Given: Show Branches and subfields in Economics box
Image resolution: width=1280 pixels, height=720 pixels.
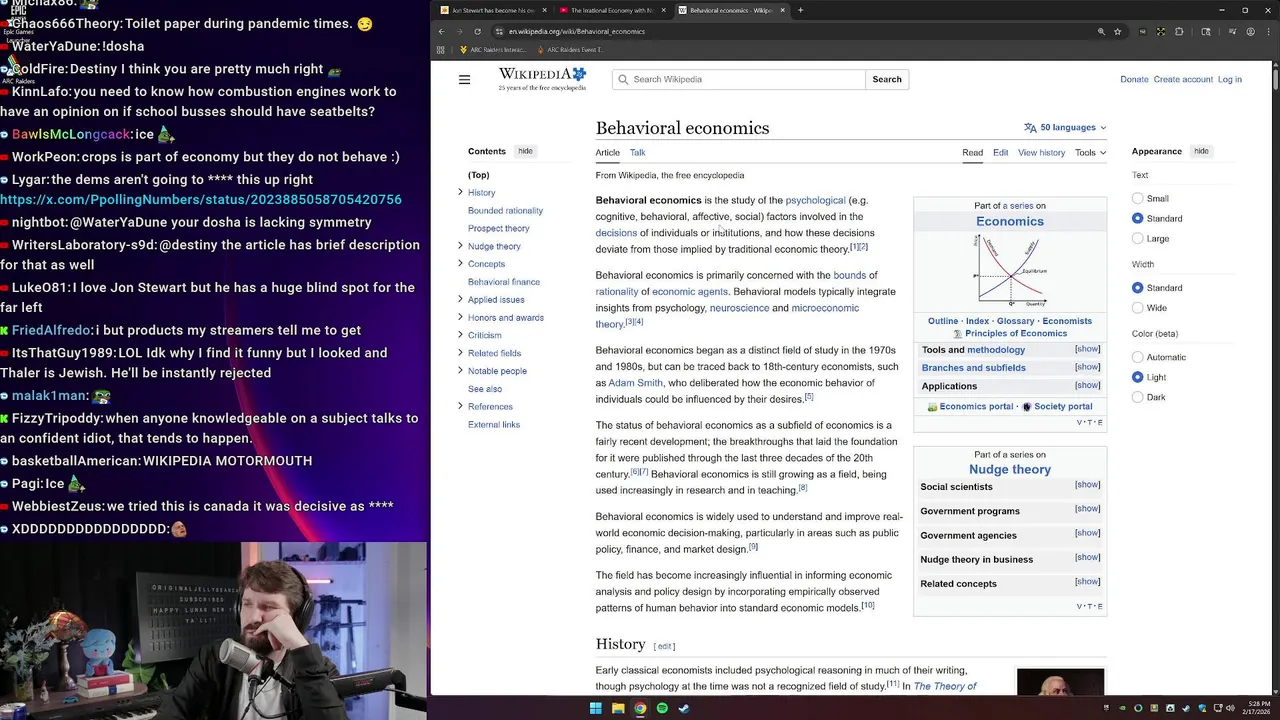Looking at the screenshot, I should 1087,367.
